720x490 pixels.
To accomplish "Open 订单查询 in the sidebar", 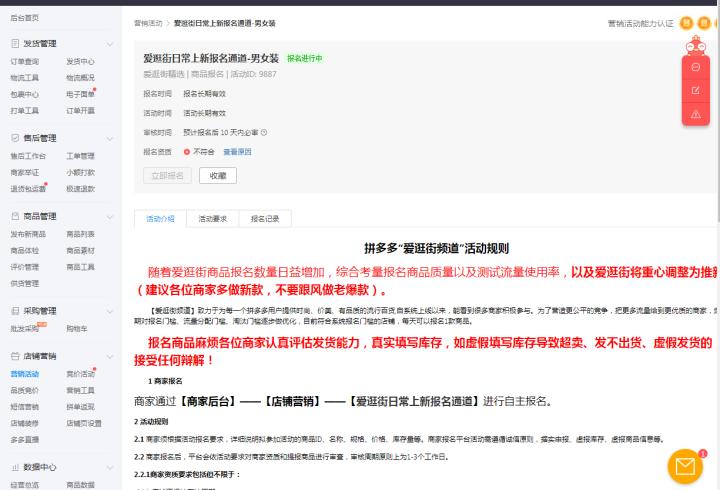I will coord(25,62).
